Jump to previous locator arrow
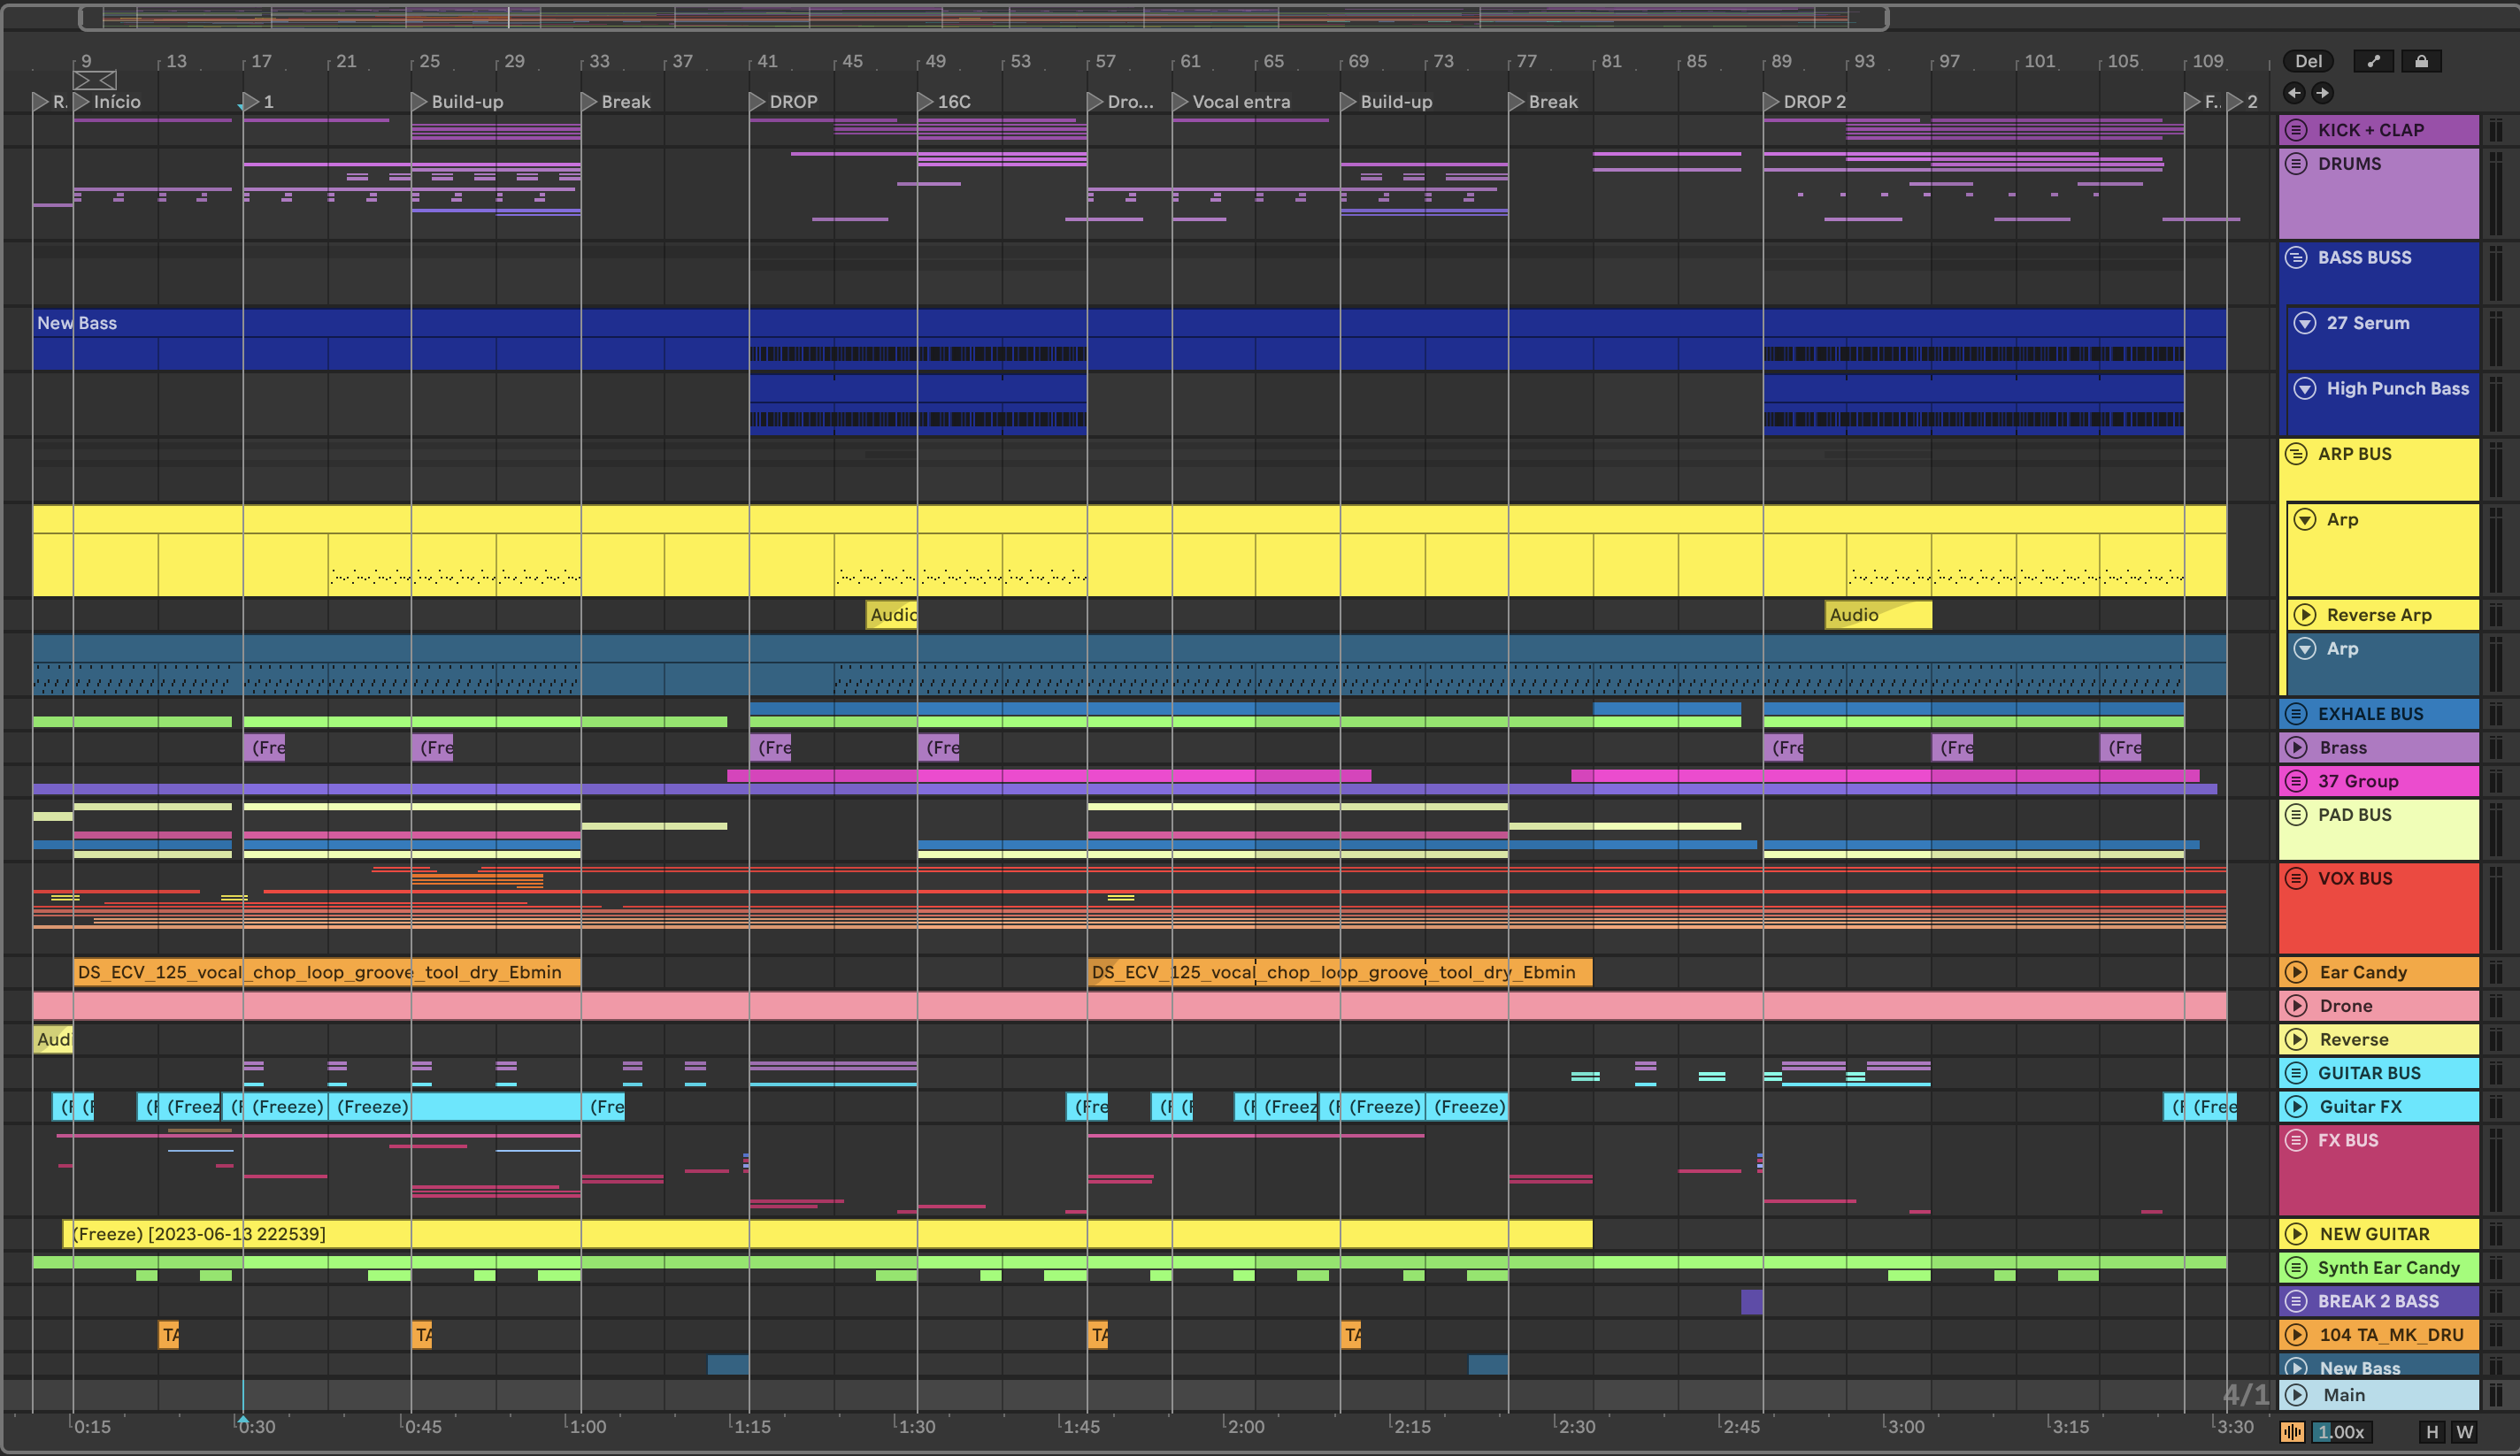This screenshot has width=2520, height=1456. pyautogui.click(x=2294, y=93)
